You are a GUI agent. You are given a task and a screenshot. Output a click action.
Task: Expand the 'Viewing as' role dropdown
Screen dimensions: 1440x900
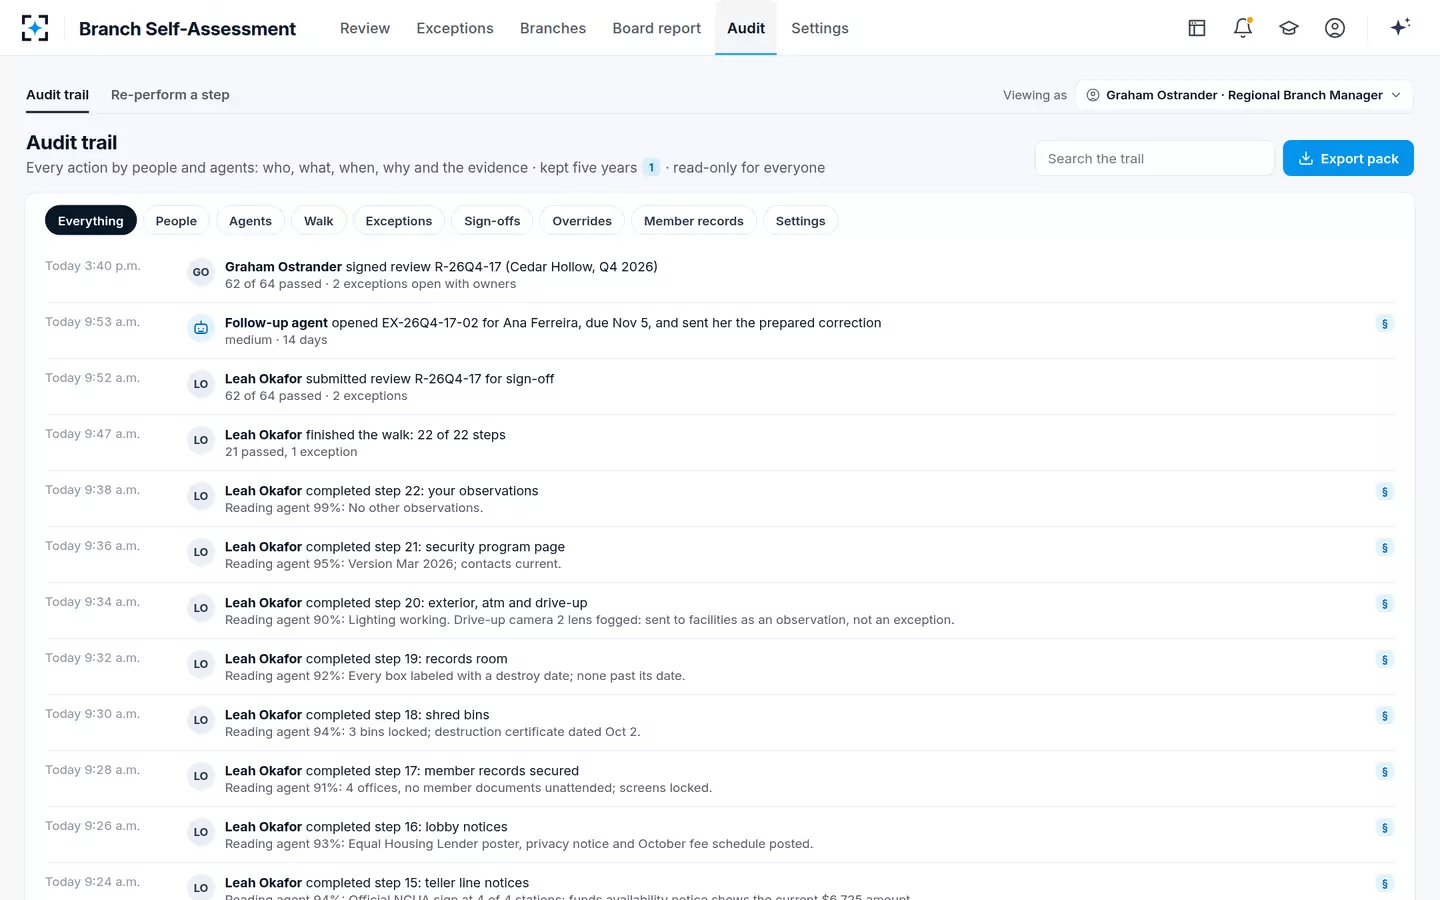click(x=1244, y=95)
